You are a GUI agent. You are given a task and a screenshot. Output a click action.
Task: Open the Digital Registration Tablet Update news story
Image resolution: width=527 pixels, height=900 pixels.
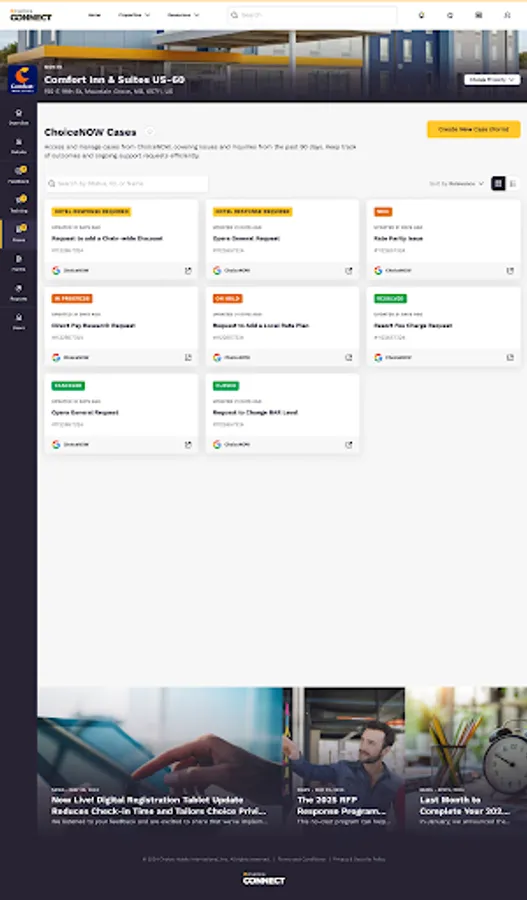tap(159, 805)
